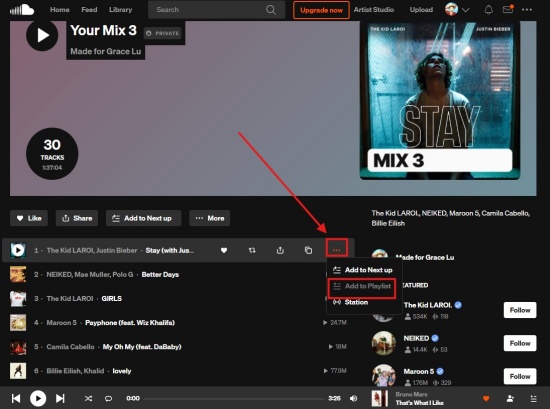Select My Oh My (feat. DaBaby)
Image resolution: width=550 pixels, height=409 pixels.
[x=142, y=347]
